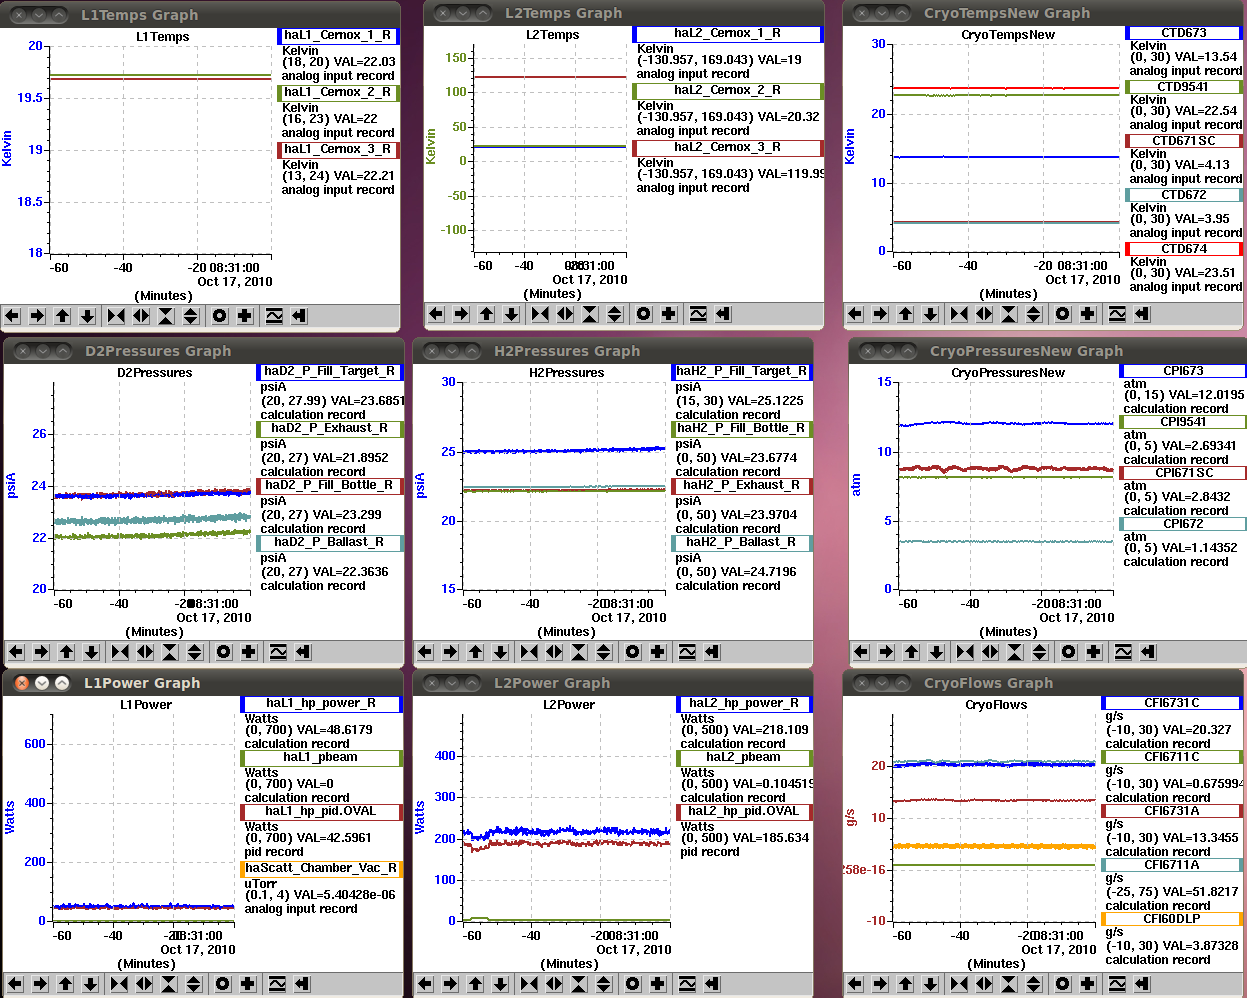Zoom in vertically on the L2Temps graph
The width and height of the screenshot is (1247, 998).
pos(590,314)
